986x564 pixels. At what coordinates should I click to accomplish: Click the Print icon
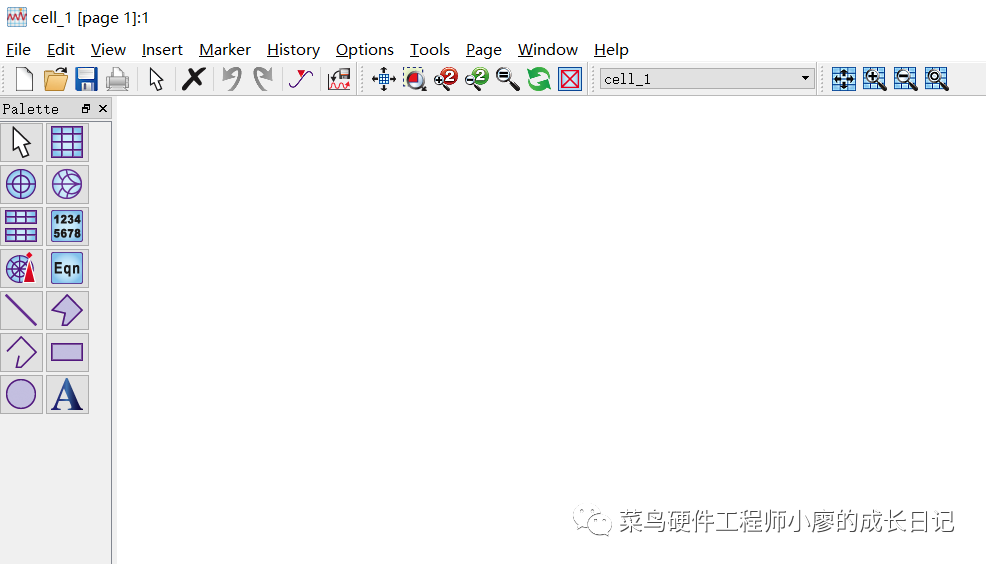pos(117,79)
